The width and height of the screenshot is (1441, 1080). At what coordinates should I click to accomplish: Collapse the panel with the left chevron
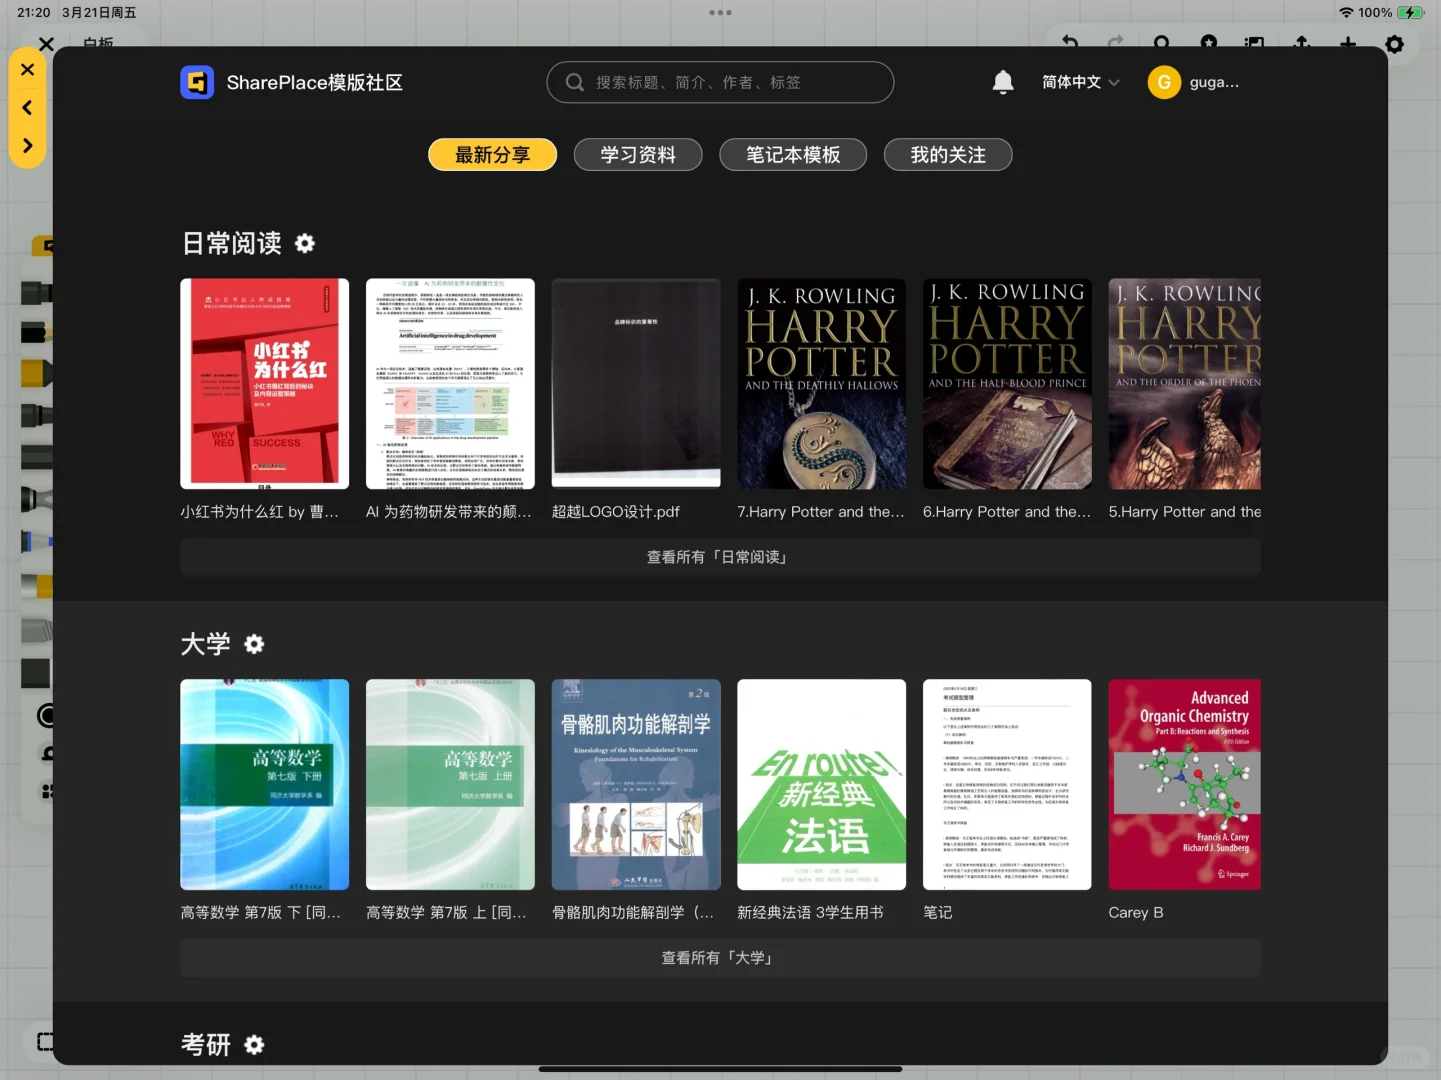tap(27, 107)
